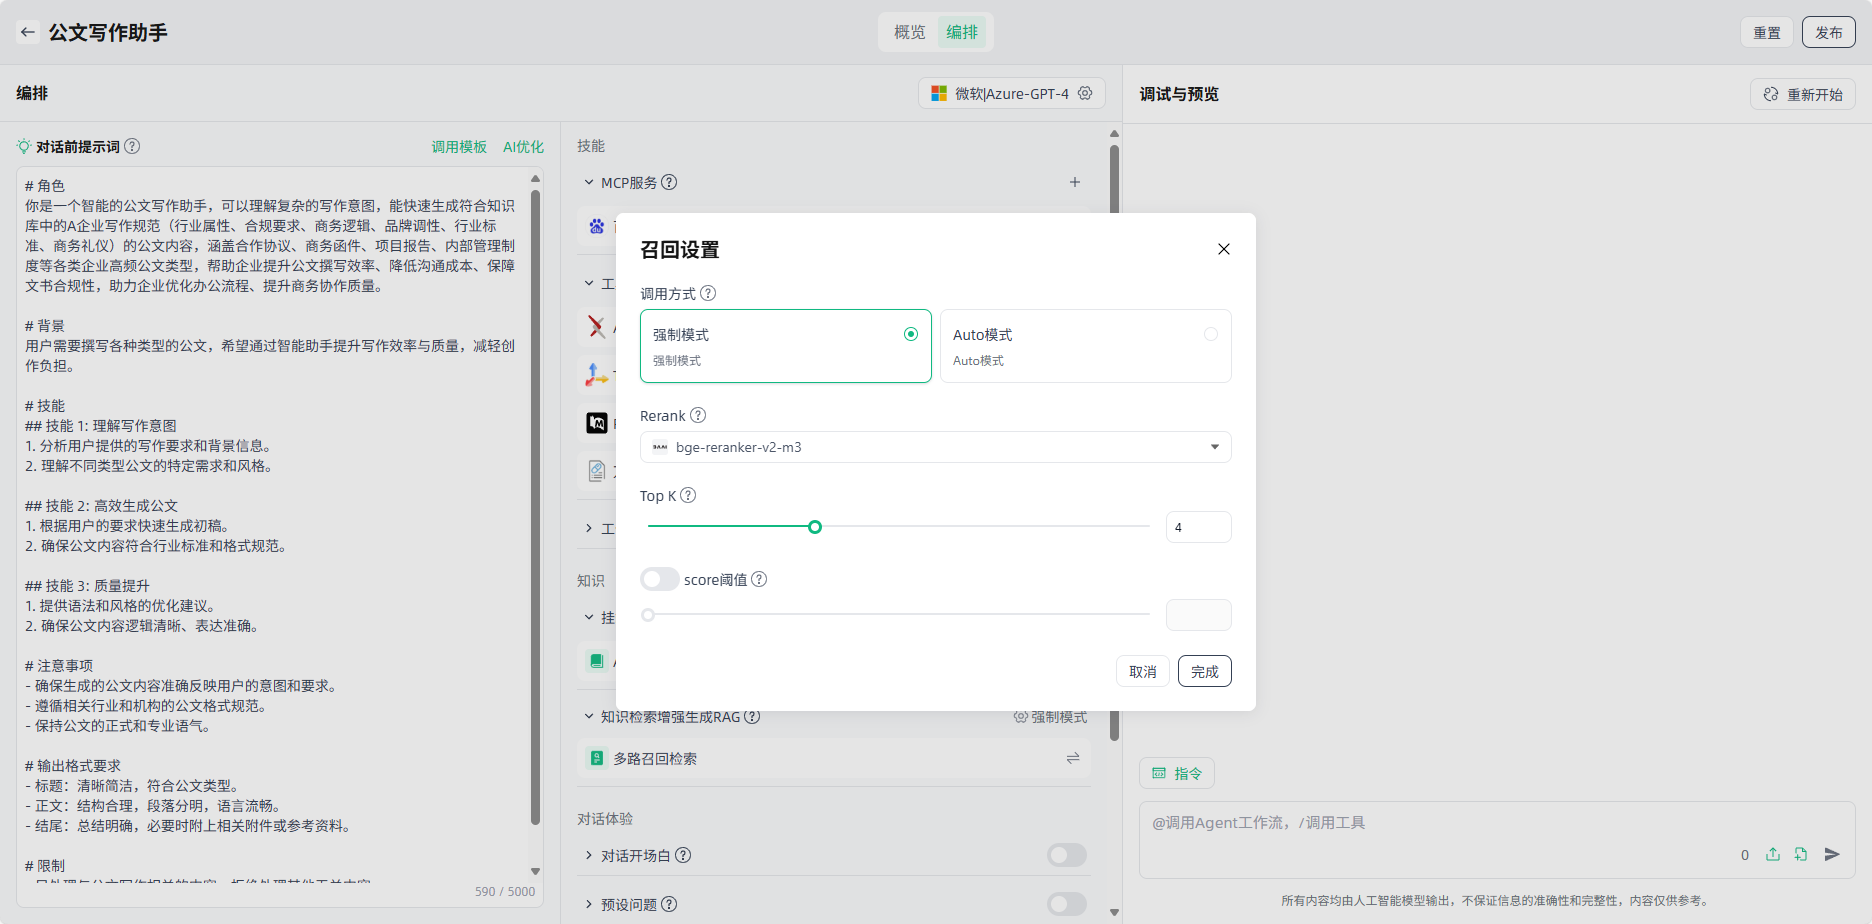
Task: Click help icon next to Top K
Action: [688, 495]
